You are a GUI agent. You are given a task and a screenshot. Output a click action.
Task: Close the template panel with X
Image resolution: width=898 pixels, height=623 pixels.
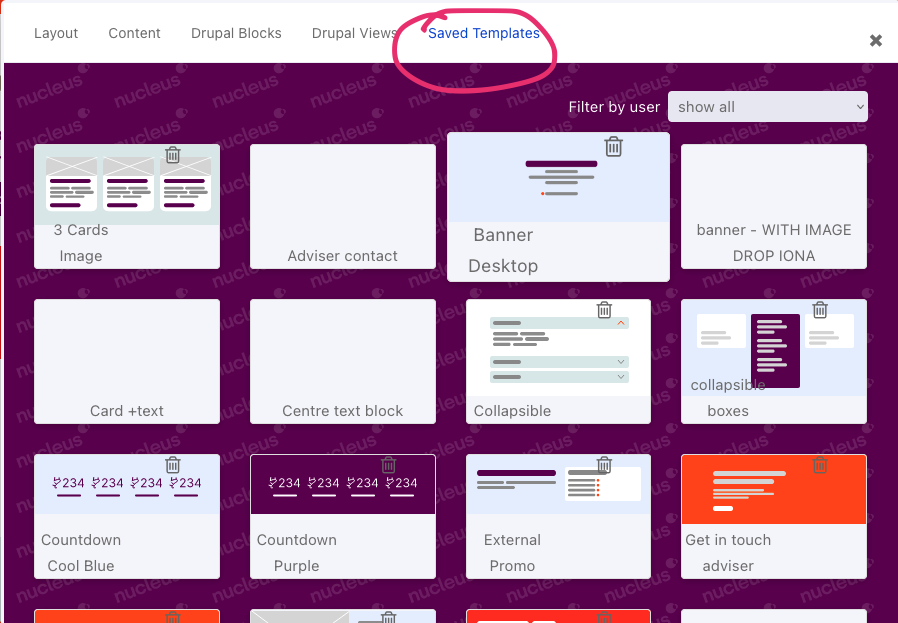pyautogui.click(x=876, y=40)
